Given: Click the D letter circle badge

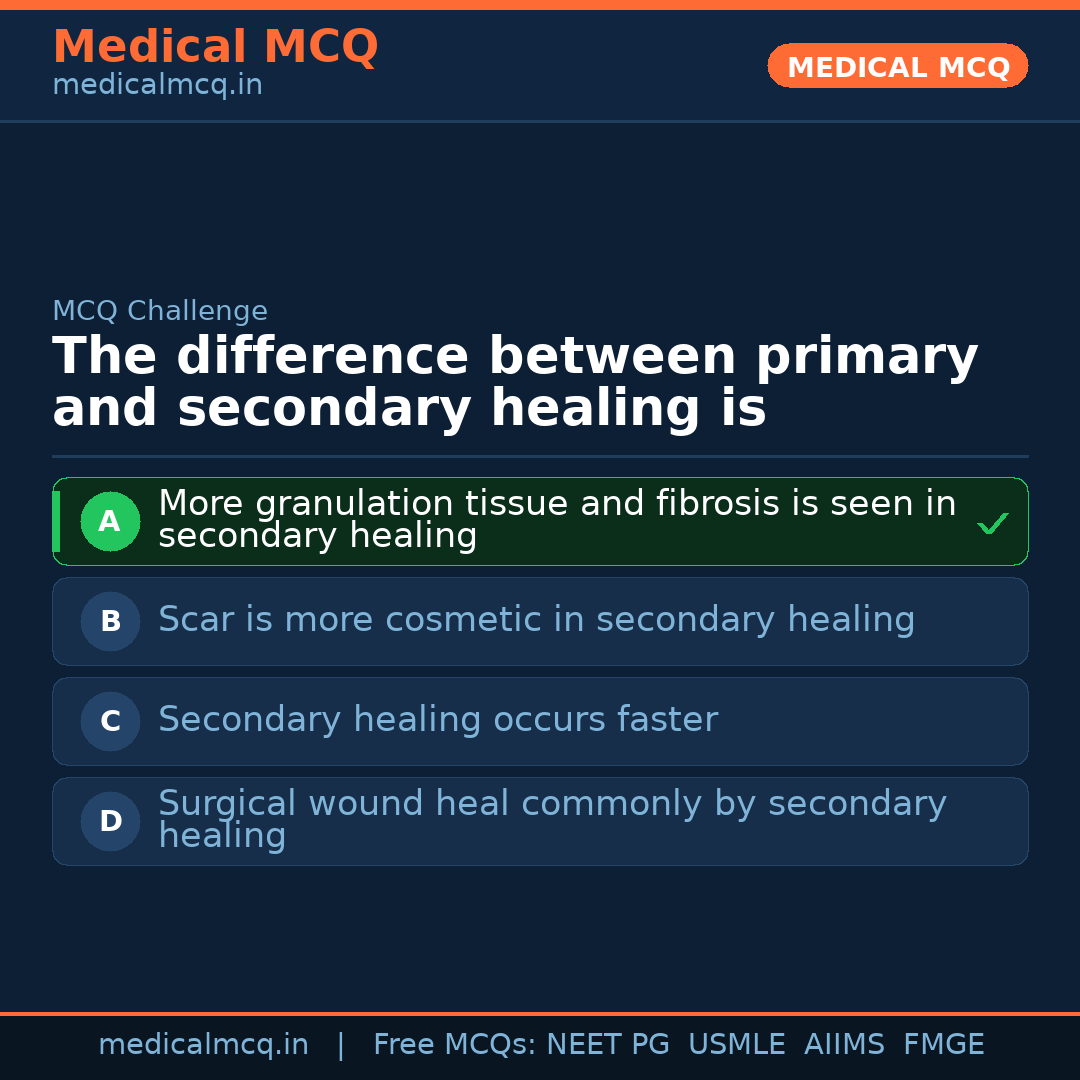Looking at the screenshot, I should (x=110, y=821).
